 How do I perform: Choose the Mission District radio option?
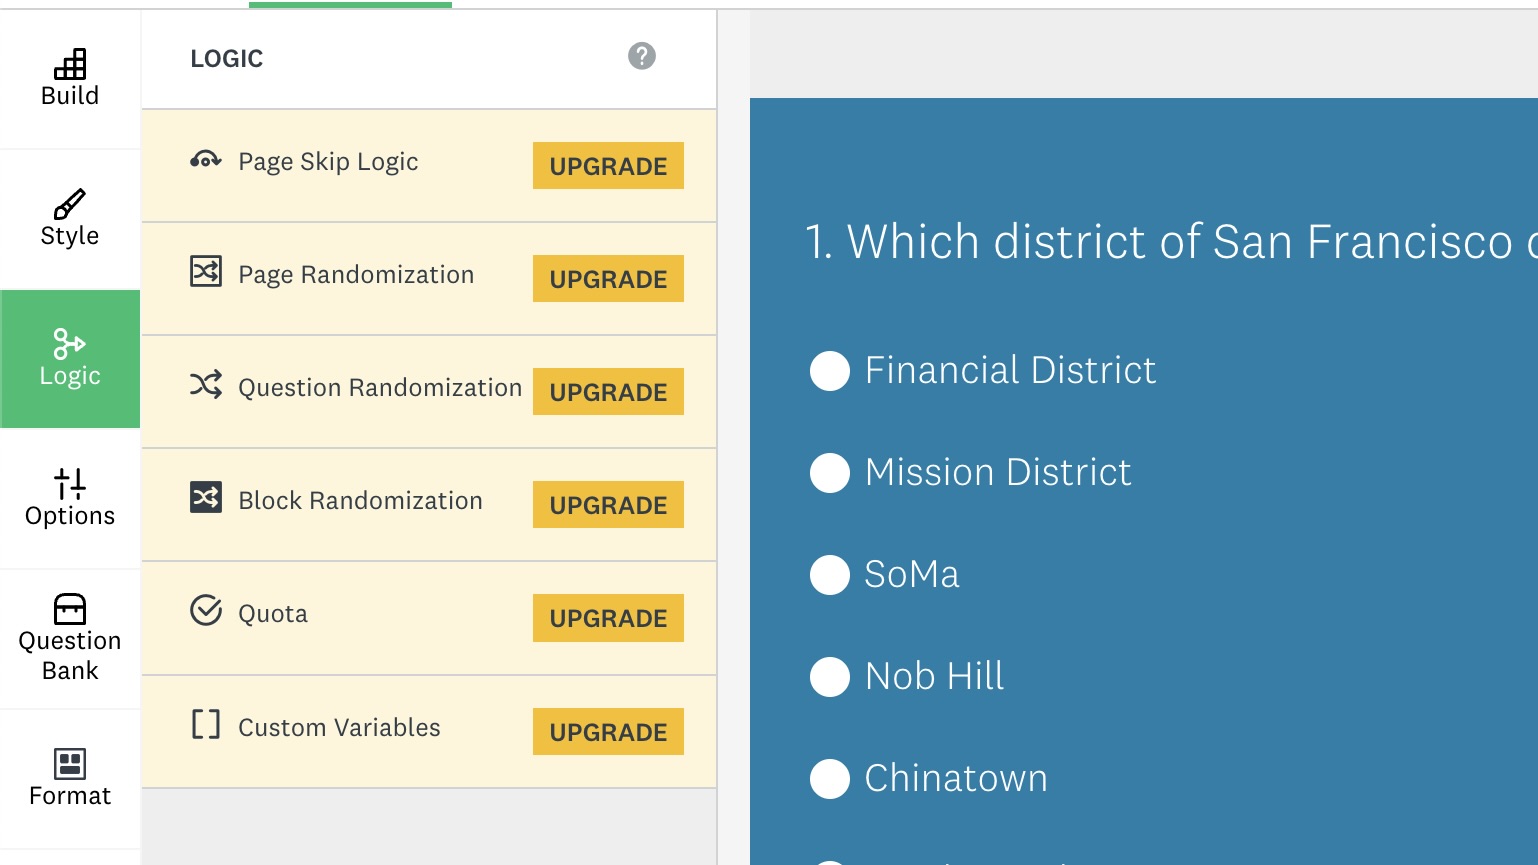[830, 473]
